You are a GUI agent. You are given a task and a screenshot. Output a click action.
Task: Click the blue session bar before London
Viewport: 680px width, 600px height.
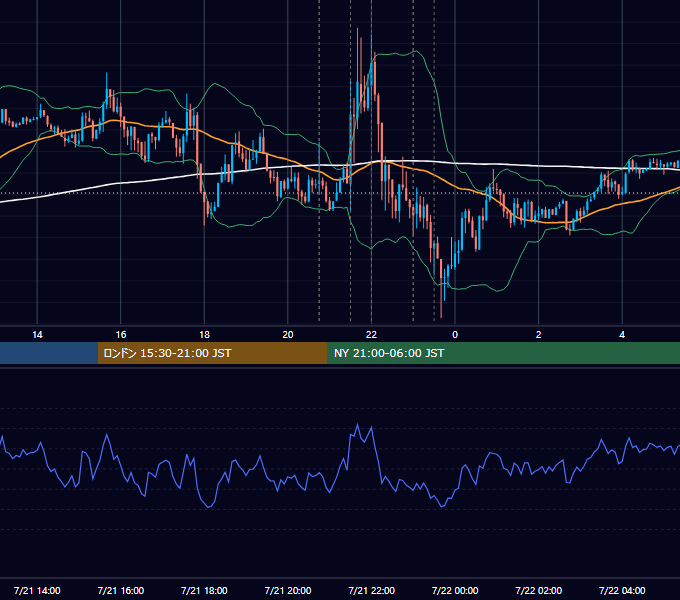(49, 353)
